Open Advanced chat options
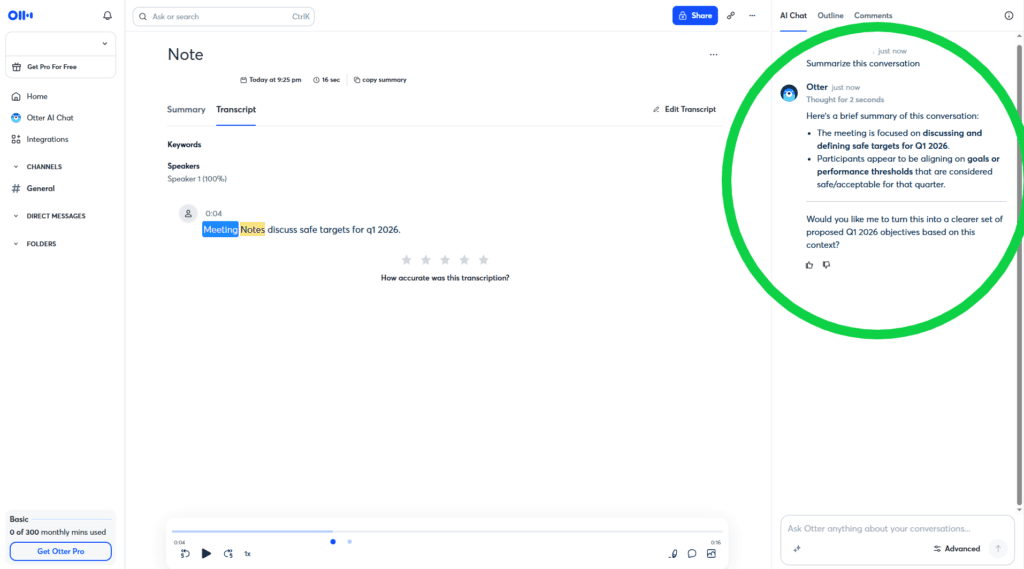The height and width of the screenshot is (569, 1024). point(957,549)
